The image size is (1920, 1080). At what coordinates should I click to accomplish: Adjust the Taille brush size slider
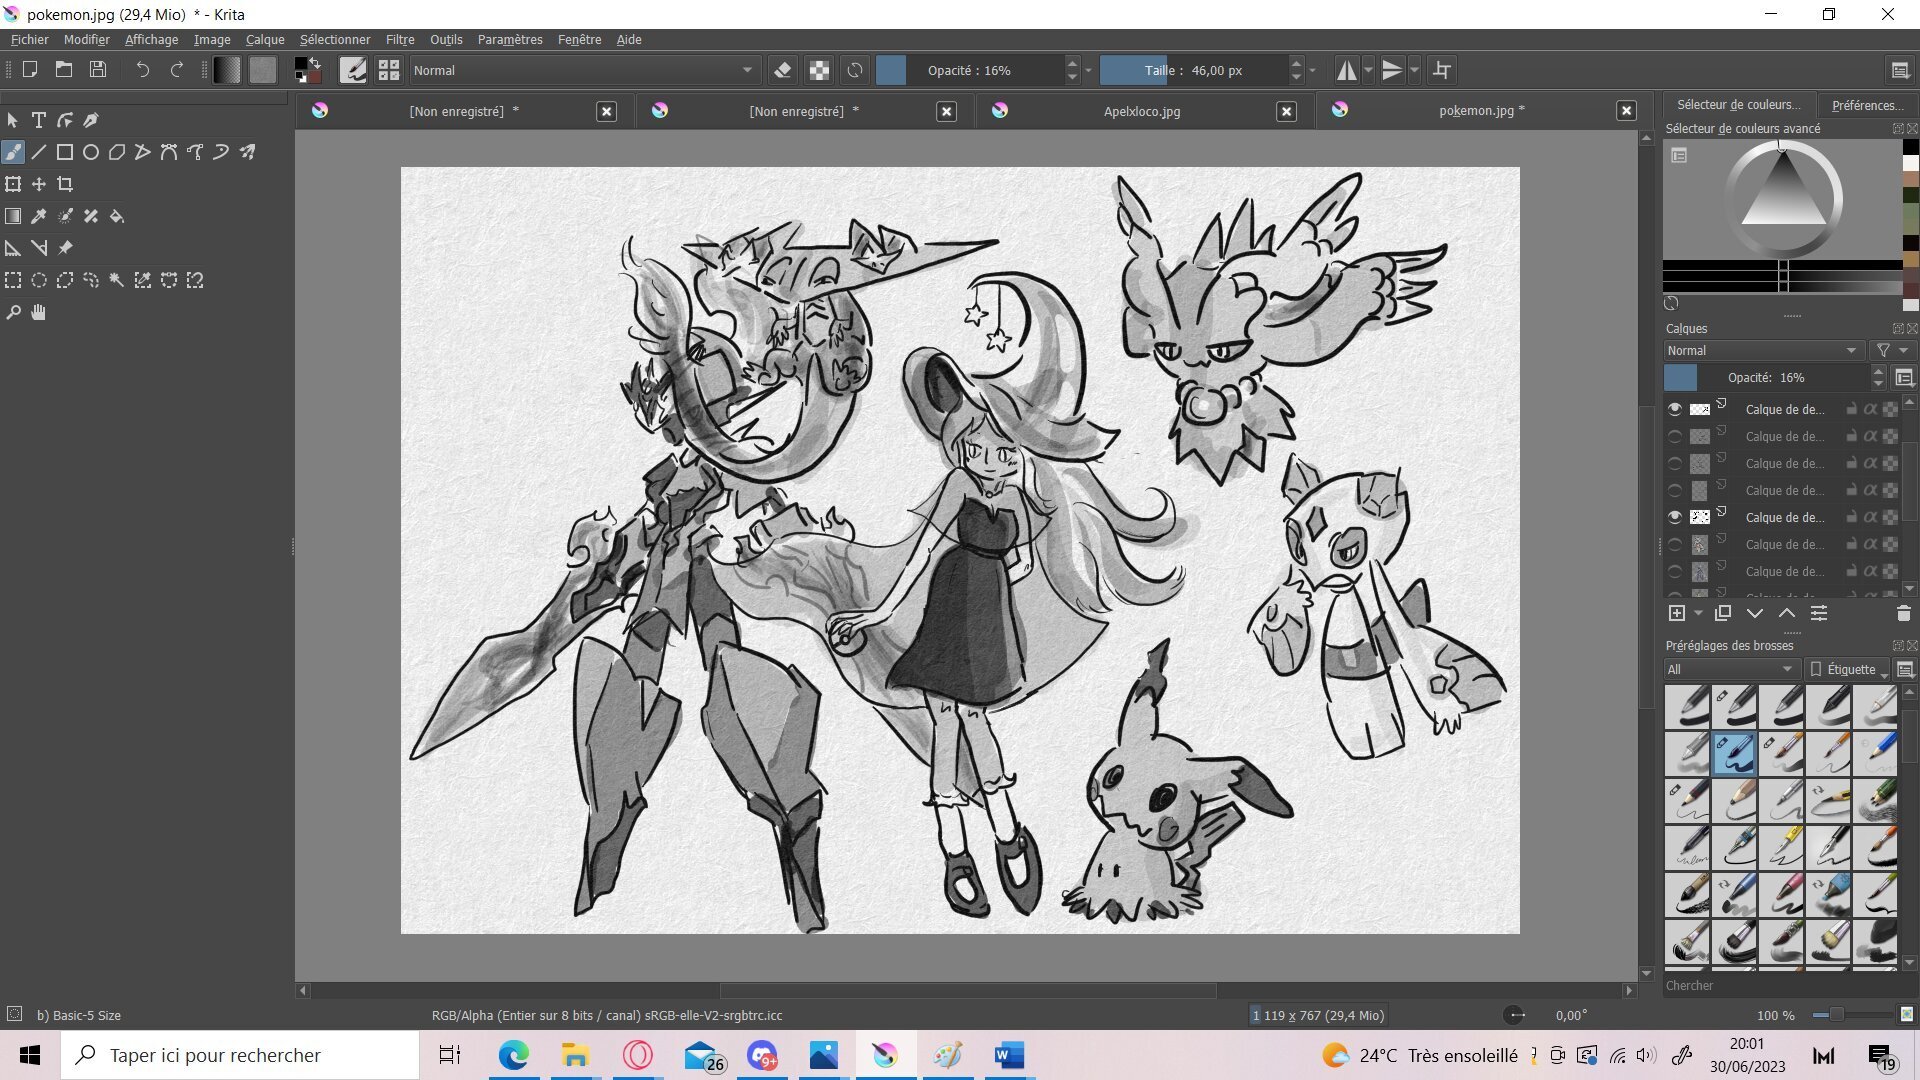[x=1194, y=70]
